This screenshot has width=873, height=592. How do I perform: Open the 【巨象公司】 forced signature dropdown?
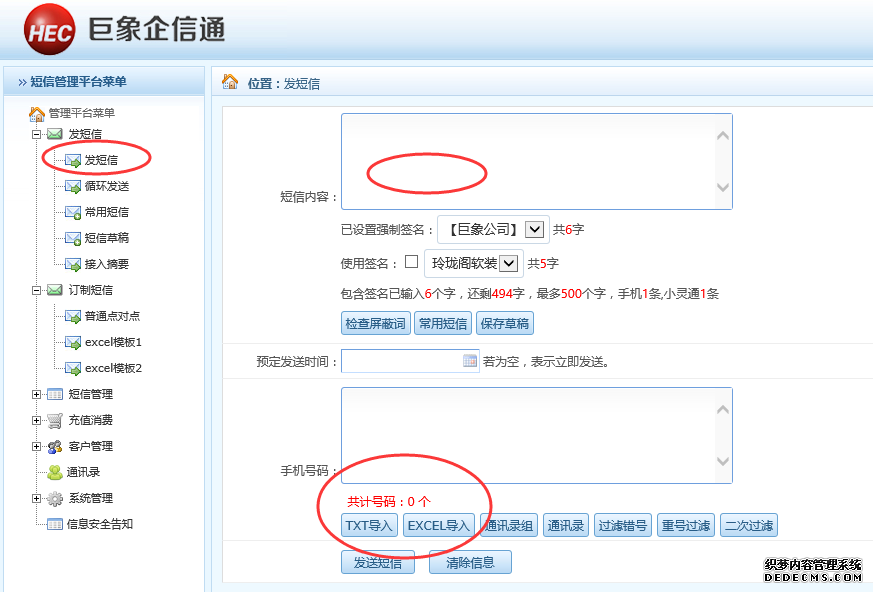click(535, 229)
